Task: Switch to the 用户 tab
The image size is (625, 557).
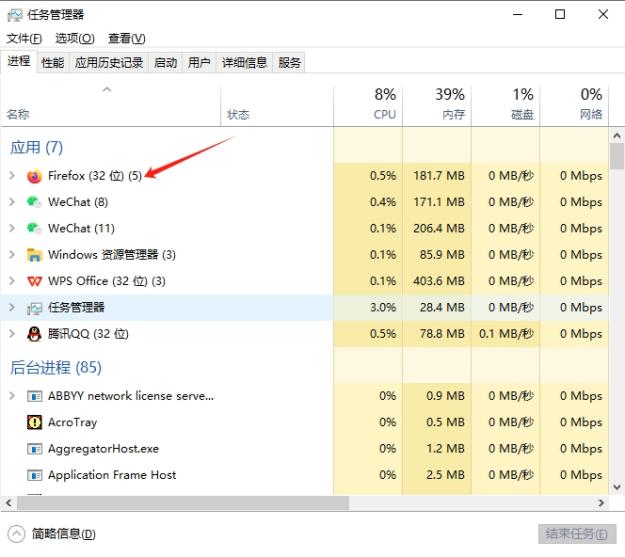Action: [199, 63]
